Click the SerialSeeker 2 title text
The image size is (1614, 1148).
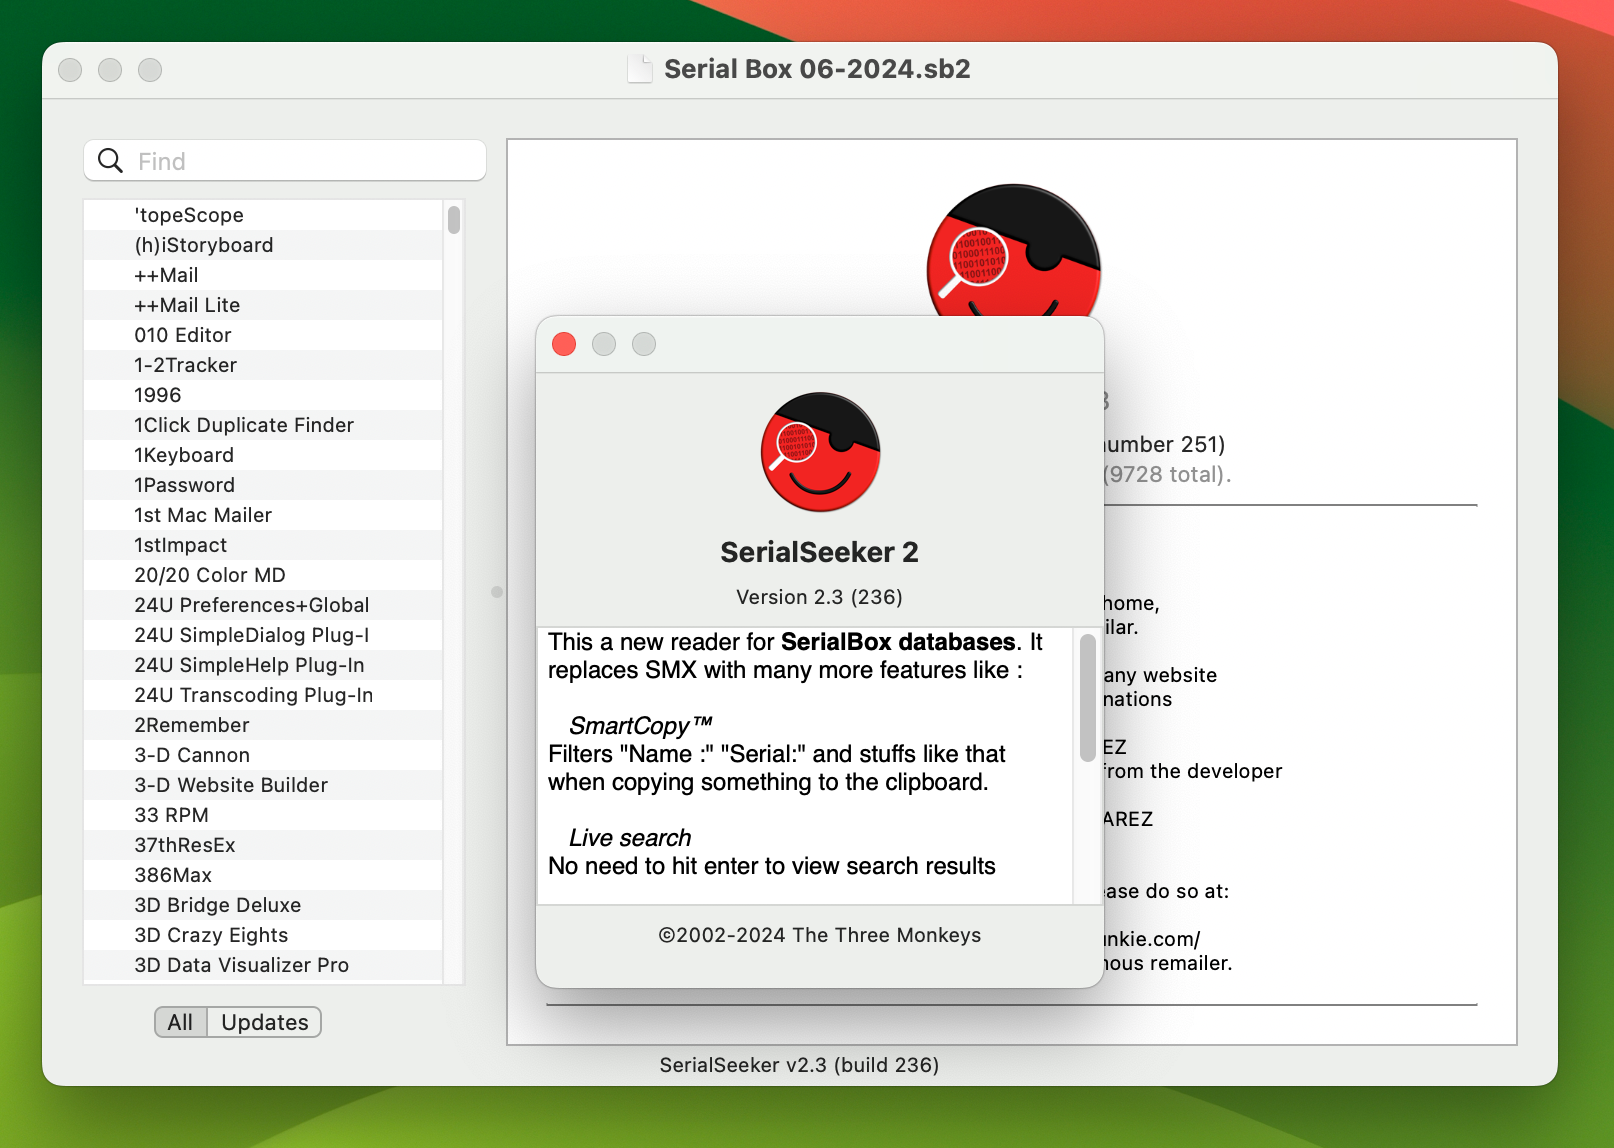coord(819,552)
